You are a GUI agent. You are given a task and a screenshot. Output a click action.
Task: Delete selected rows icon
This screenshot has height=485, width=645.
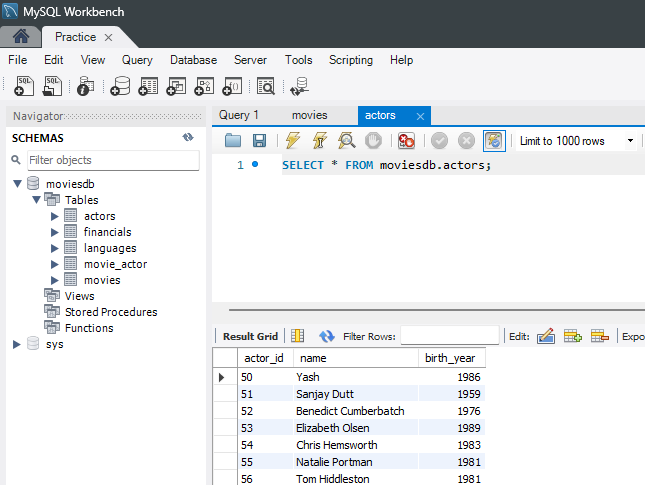[x=600, y=336]
